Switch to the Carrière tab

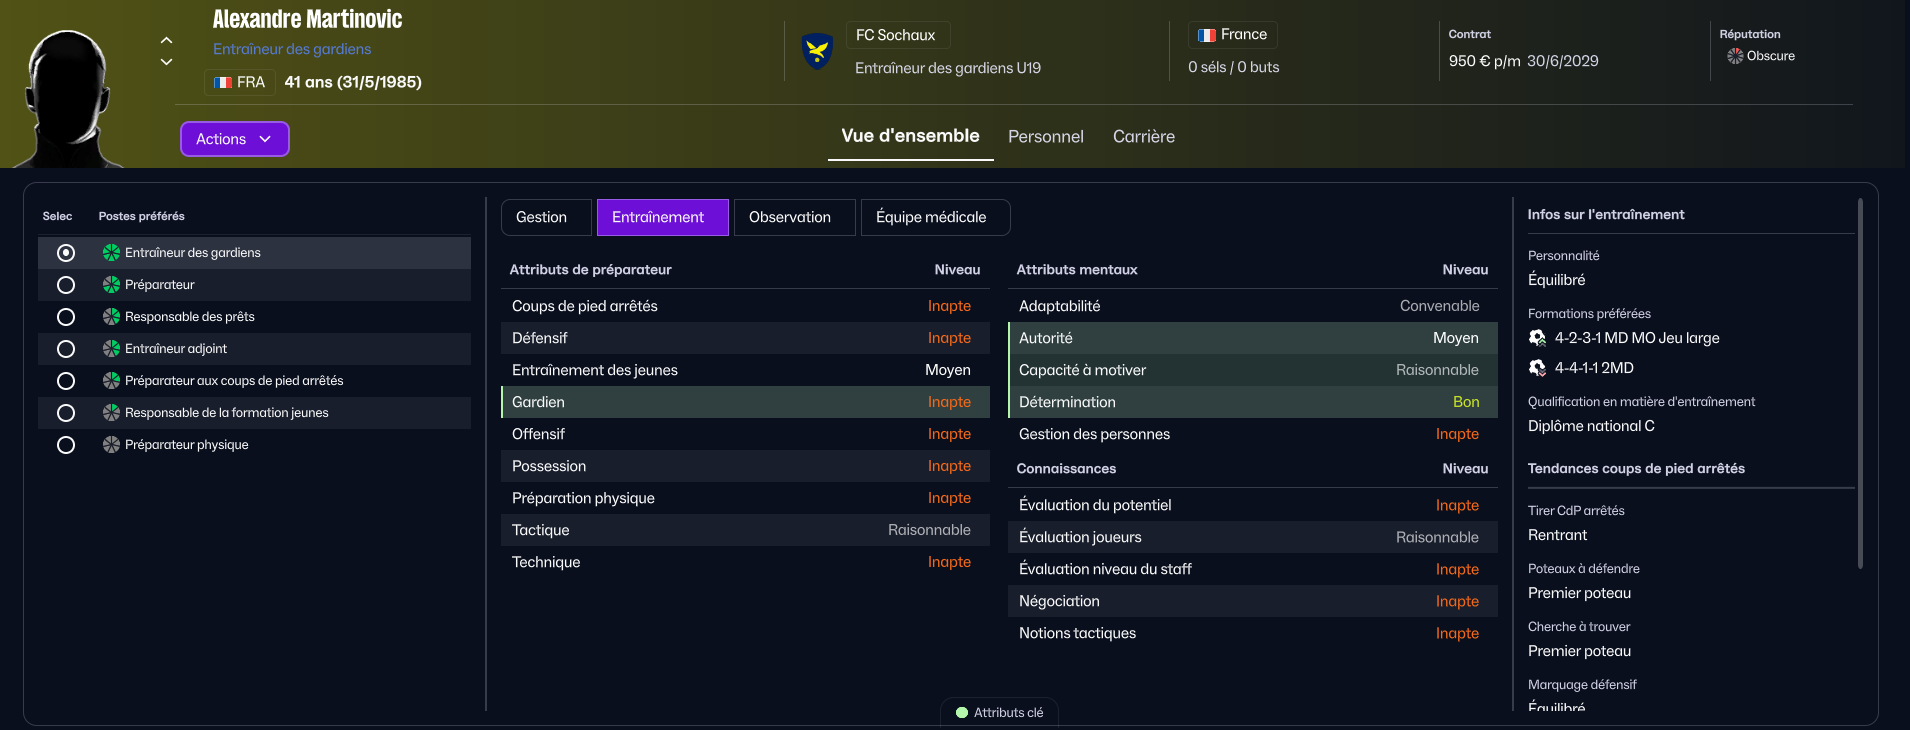coord(1143,137)
